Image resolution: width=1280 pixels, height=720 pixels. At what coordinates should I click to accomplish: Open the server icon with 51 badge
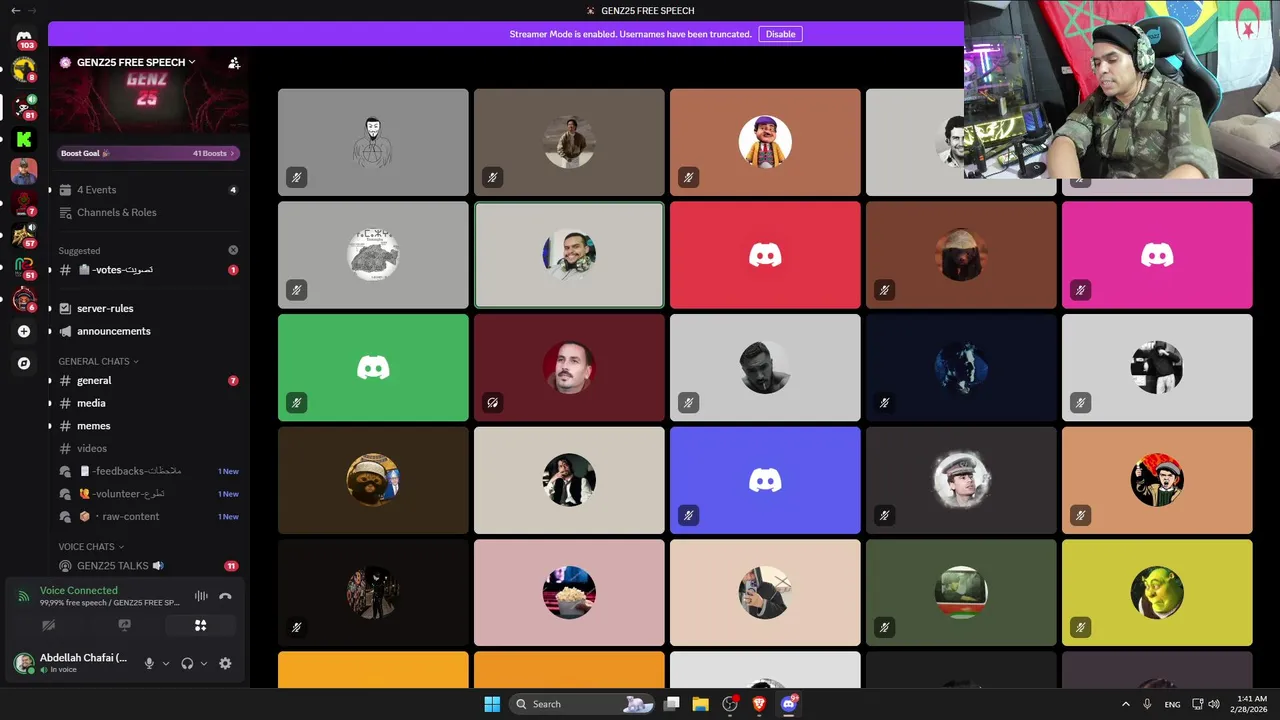[x=24, y=267]
